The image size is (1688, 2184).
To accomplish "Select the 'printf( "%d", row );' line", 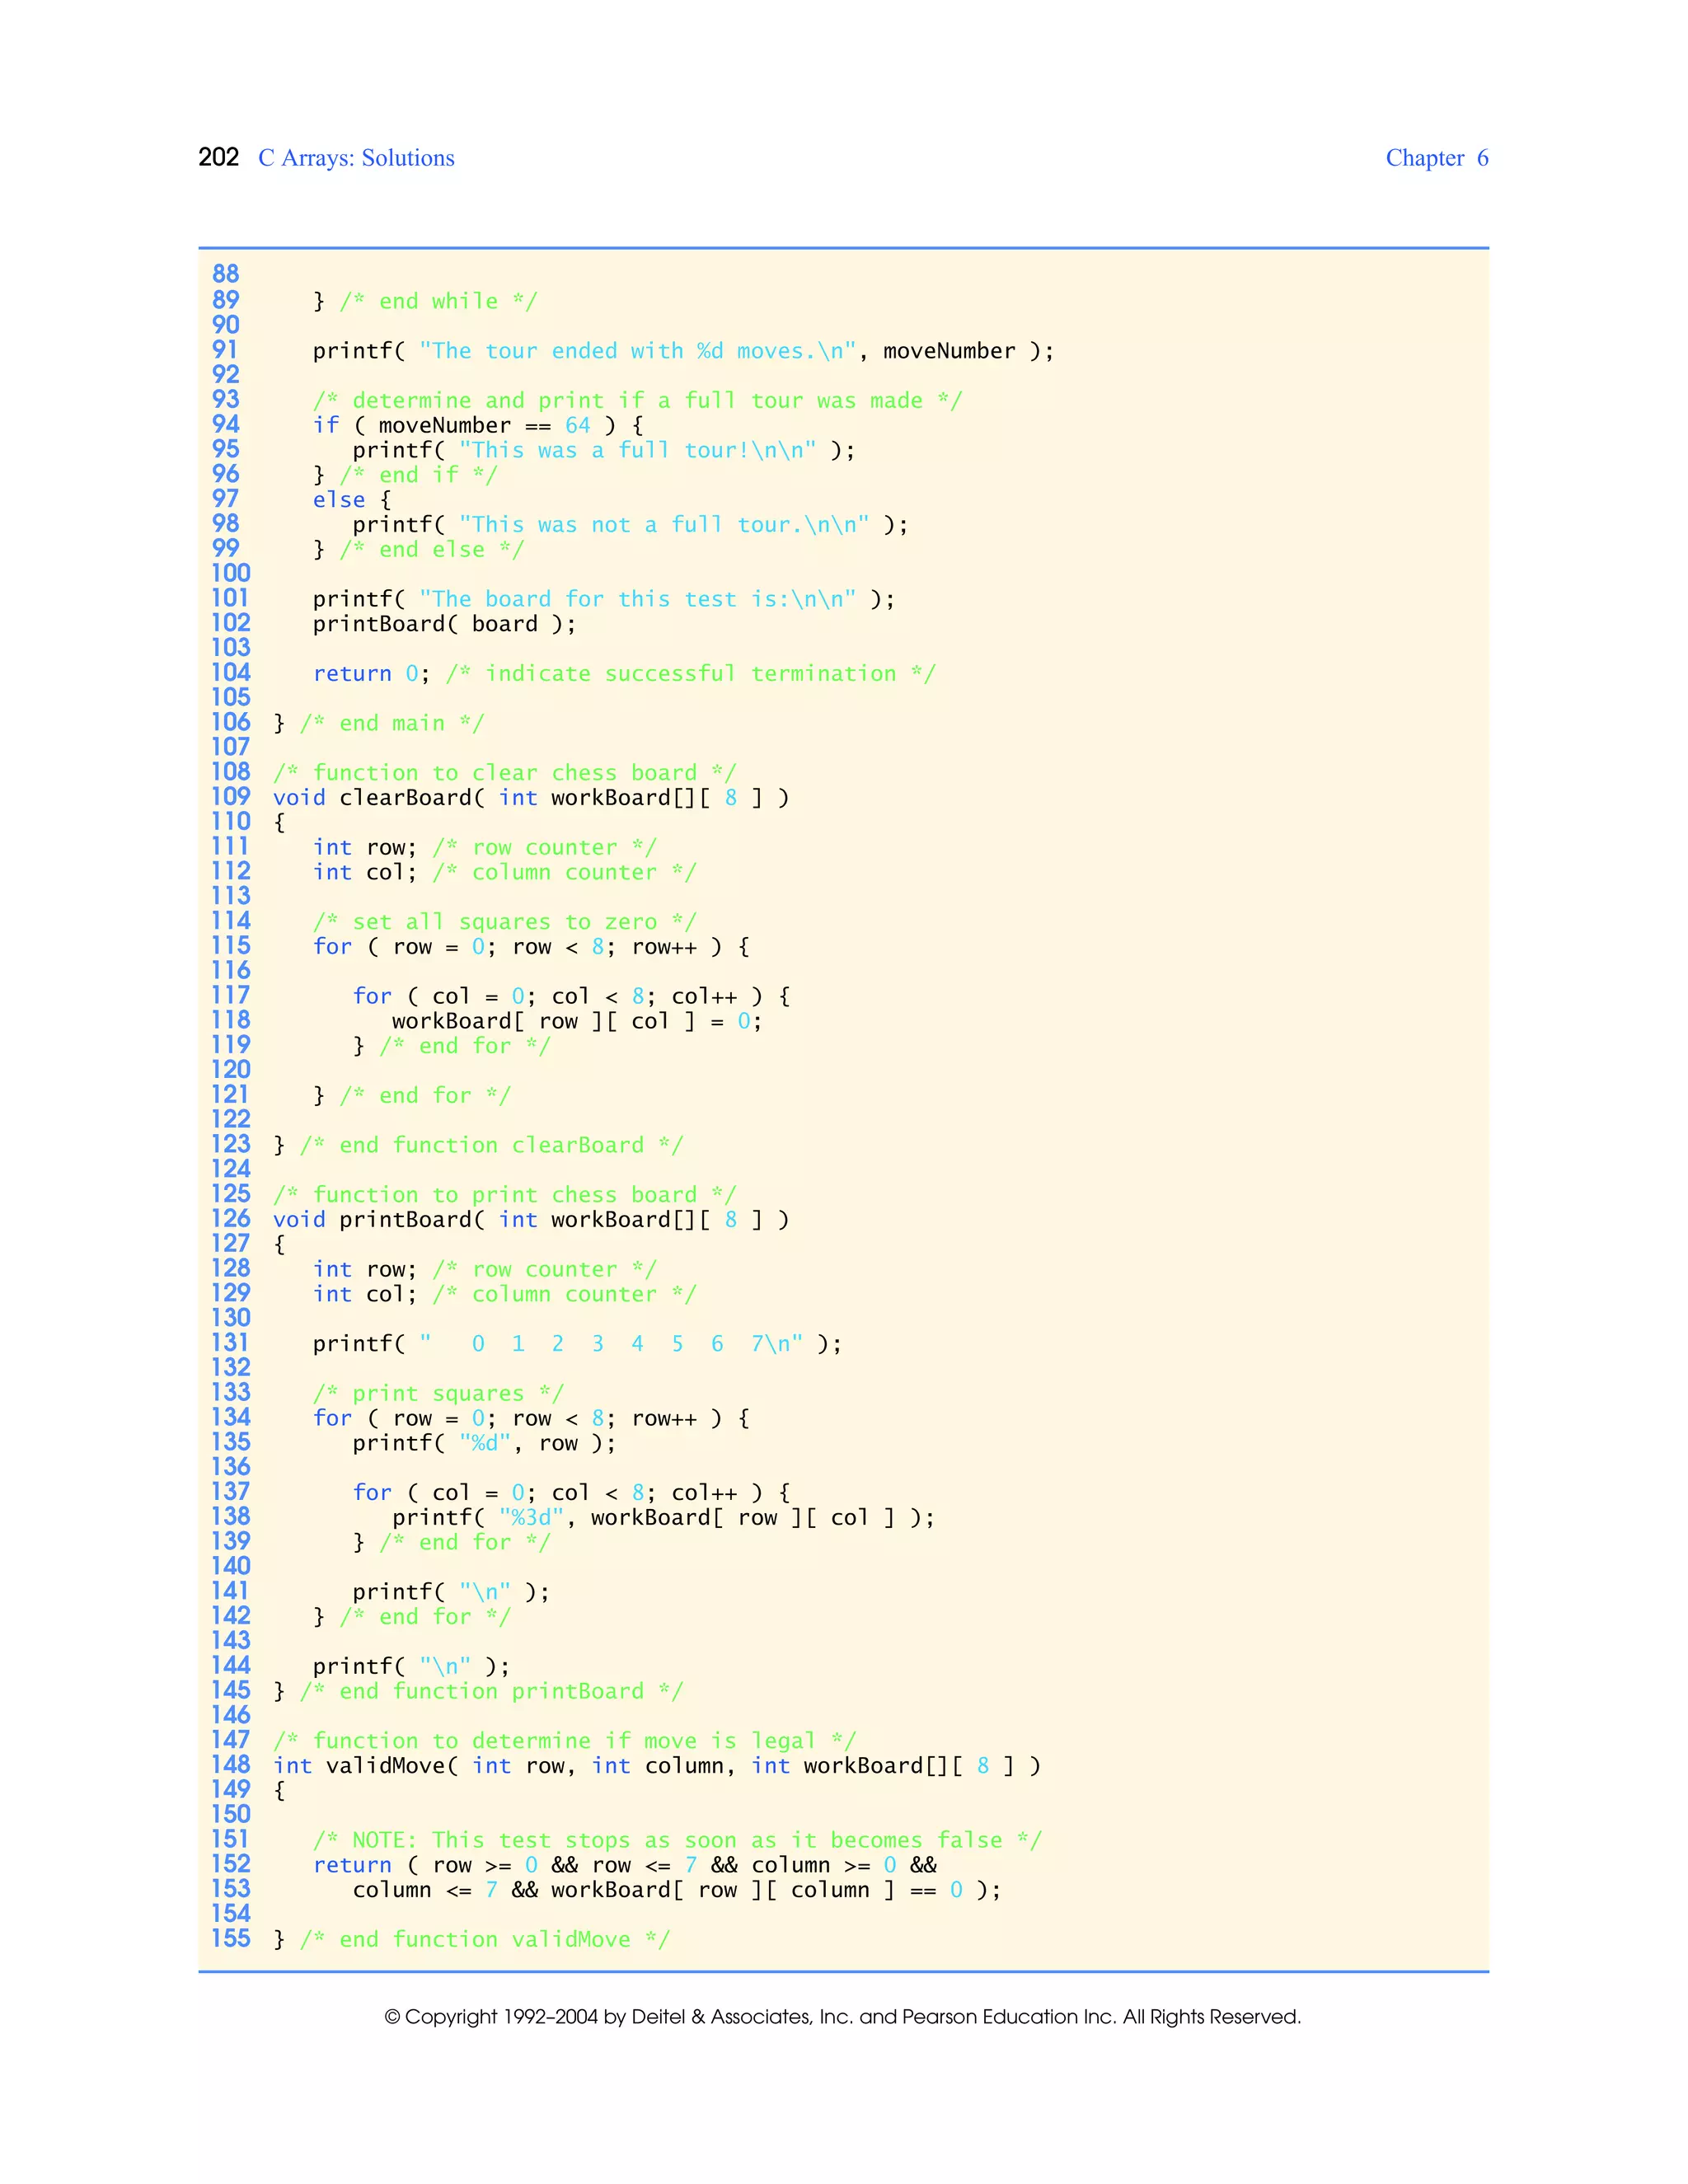I will tap(484, 1443).
